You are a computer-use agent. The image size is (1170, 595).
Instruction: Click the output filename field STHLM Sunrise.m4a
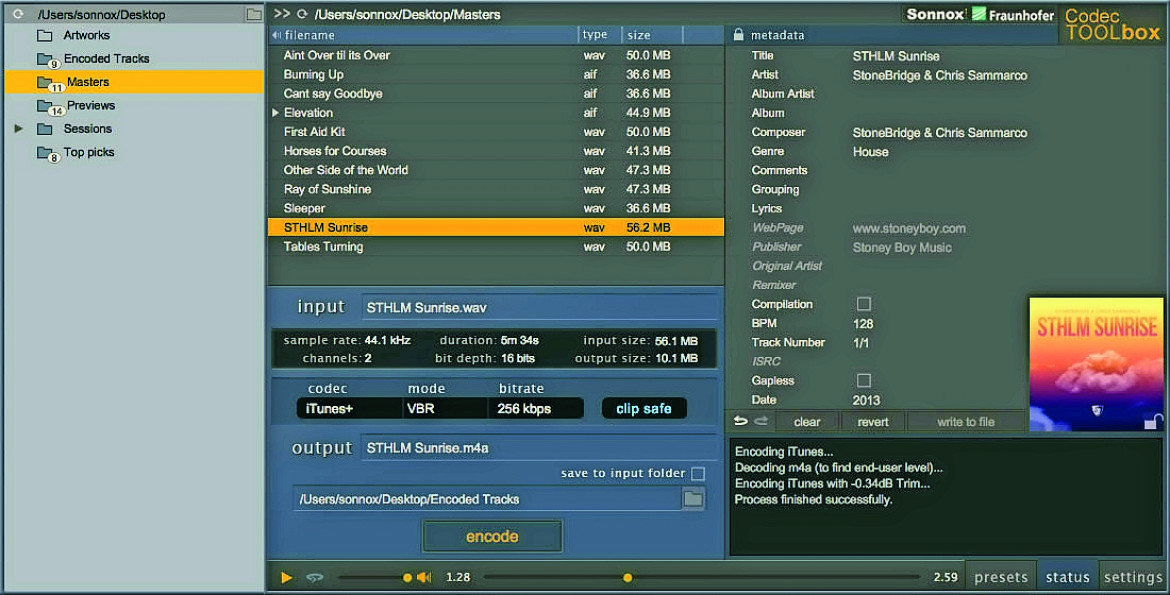(539, 448)
